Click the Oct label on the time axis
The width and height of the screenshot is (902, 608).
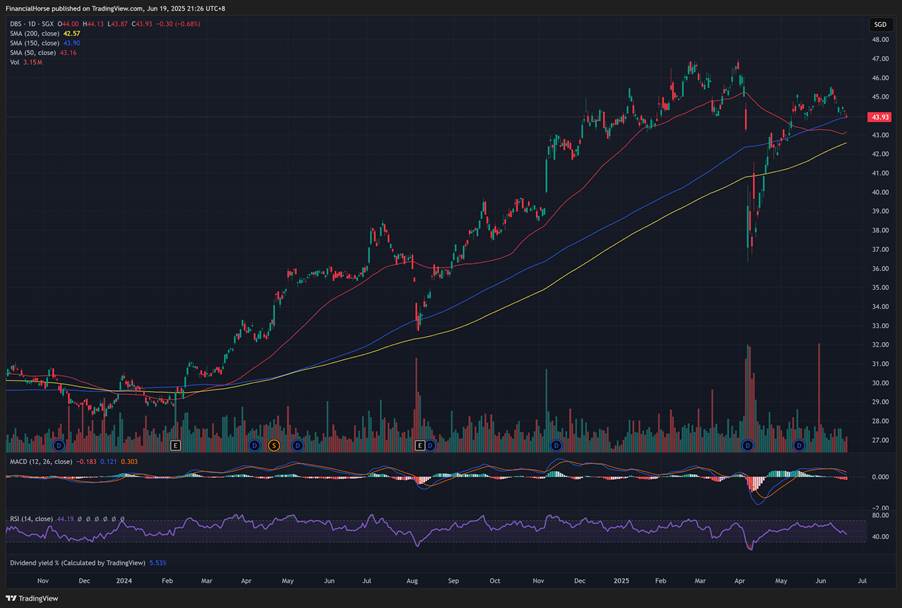(495, 581)
